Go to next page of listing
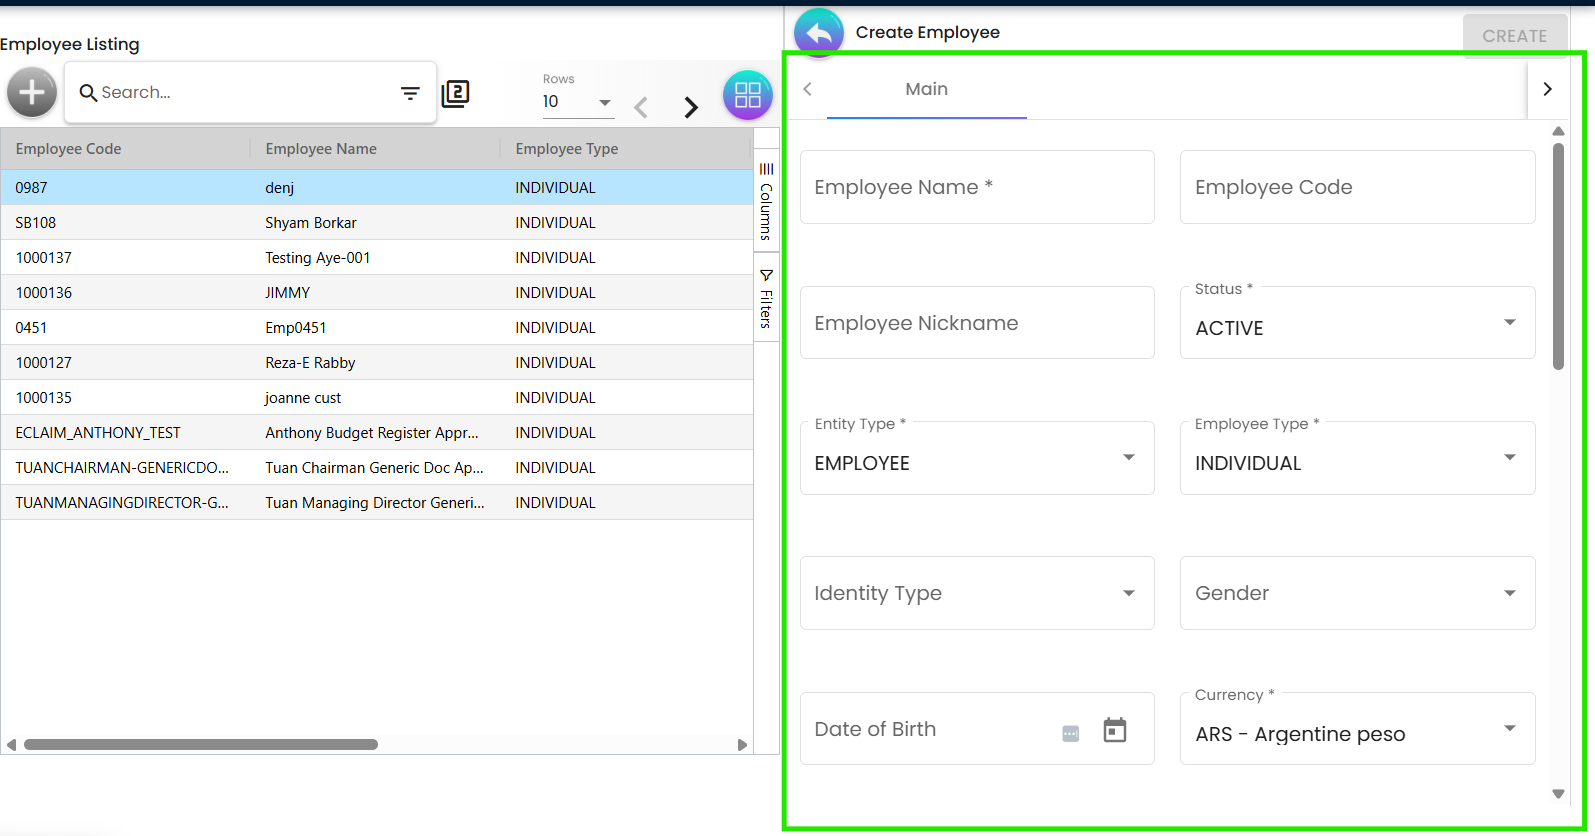The image size is (1595, 836). (691, 107)
